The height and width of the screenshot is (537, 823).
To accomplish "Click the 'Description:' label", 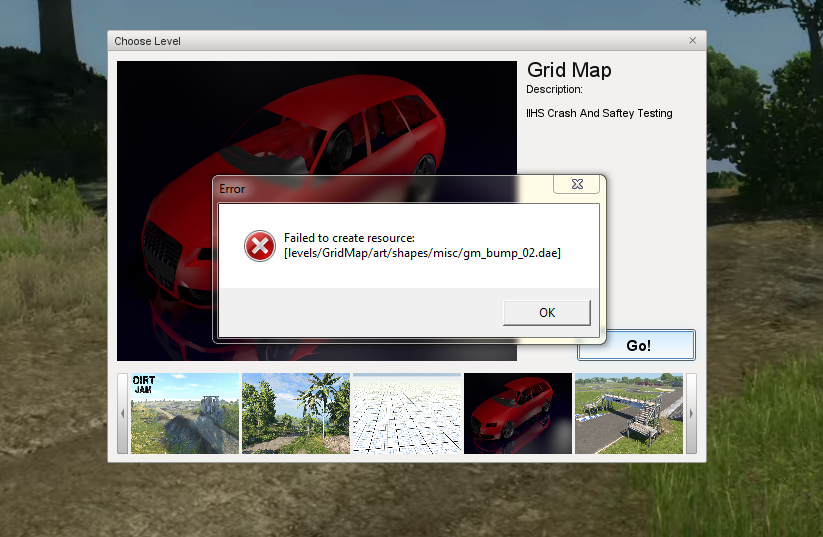I will (554, 89).
